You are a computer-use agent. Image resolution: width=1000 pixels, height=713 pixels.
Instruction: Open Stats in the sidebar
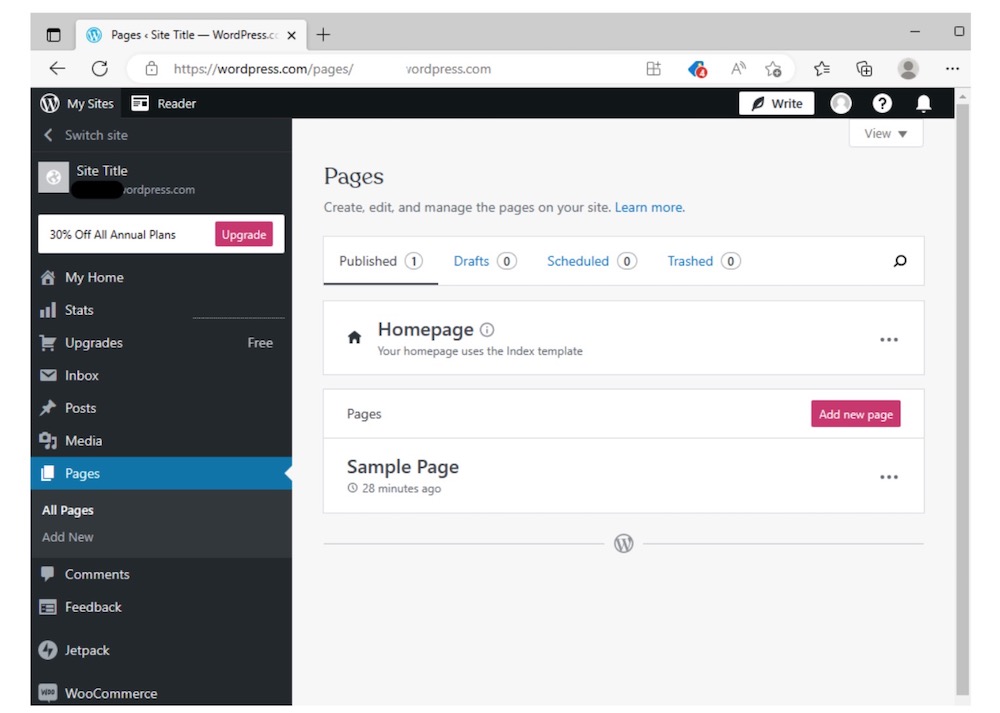[x=161, y=310]
